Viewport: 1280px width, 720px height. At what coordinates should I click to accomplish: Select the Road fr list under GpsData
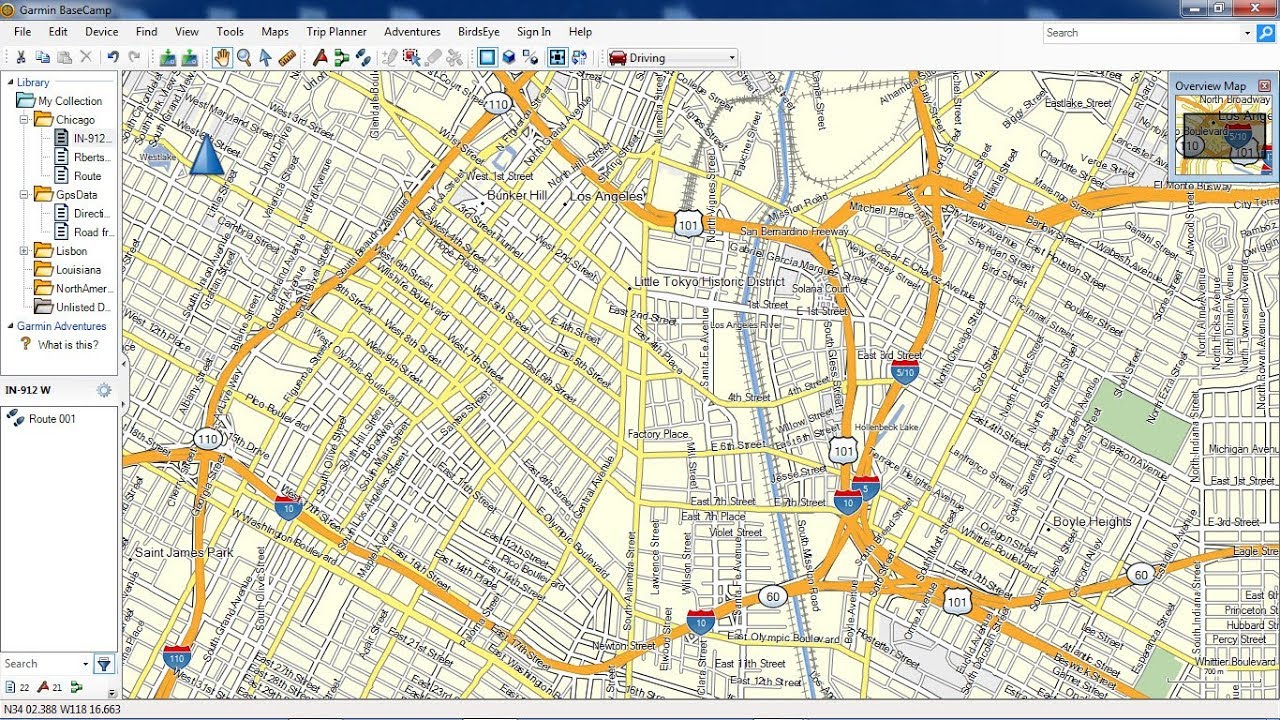click(x=84, y=232)
